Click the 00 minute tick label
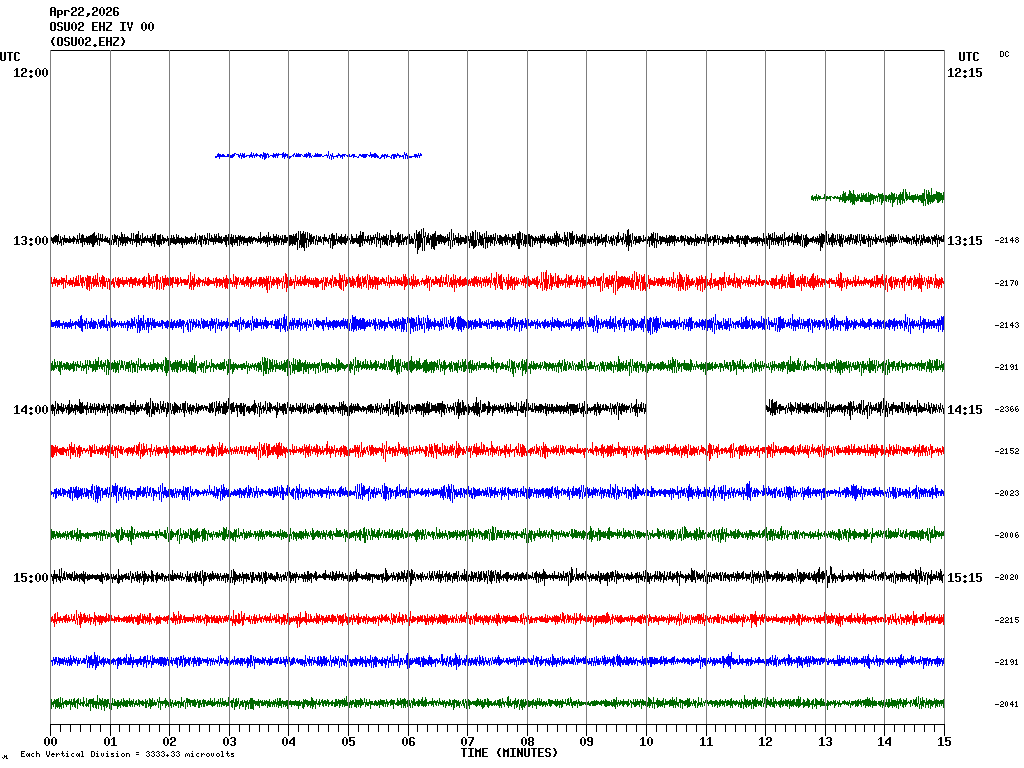This screenshot has width=1024, height=768. click(51, 742)
